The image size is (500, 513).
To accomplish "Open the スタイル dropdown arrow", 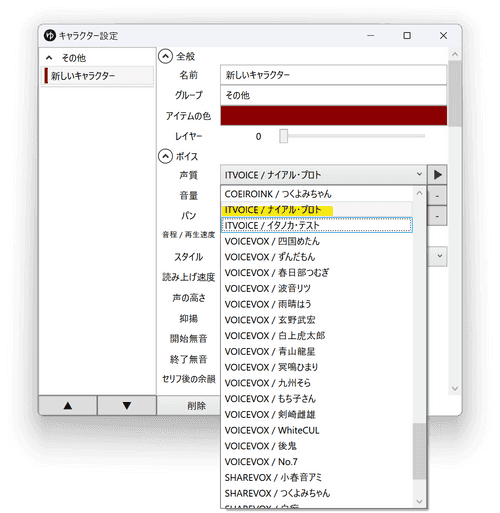I will click(440, 256).
